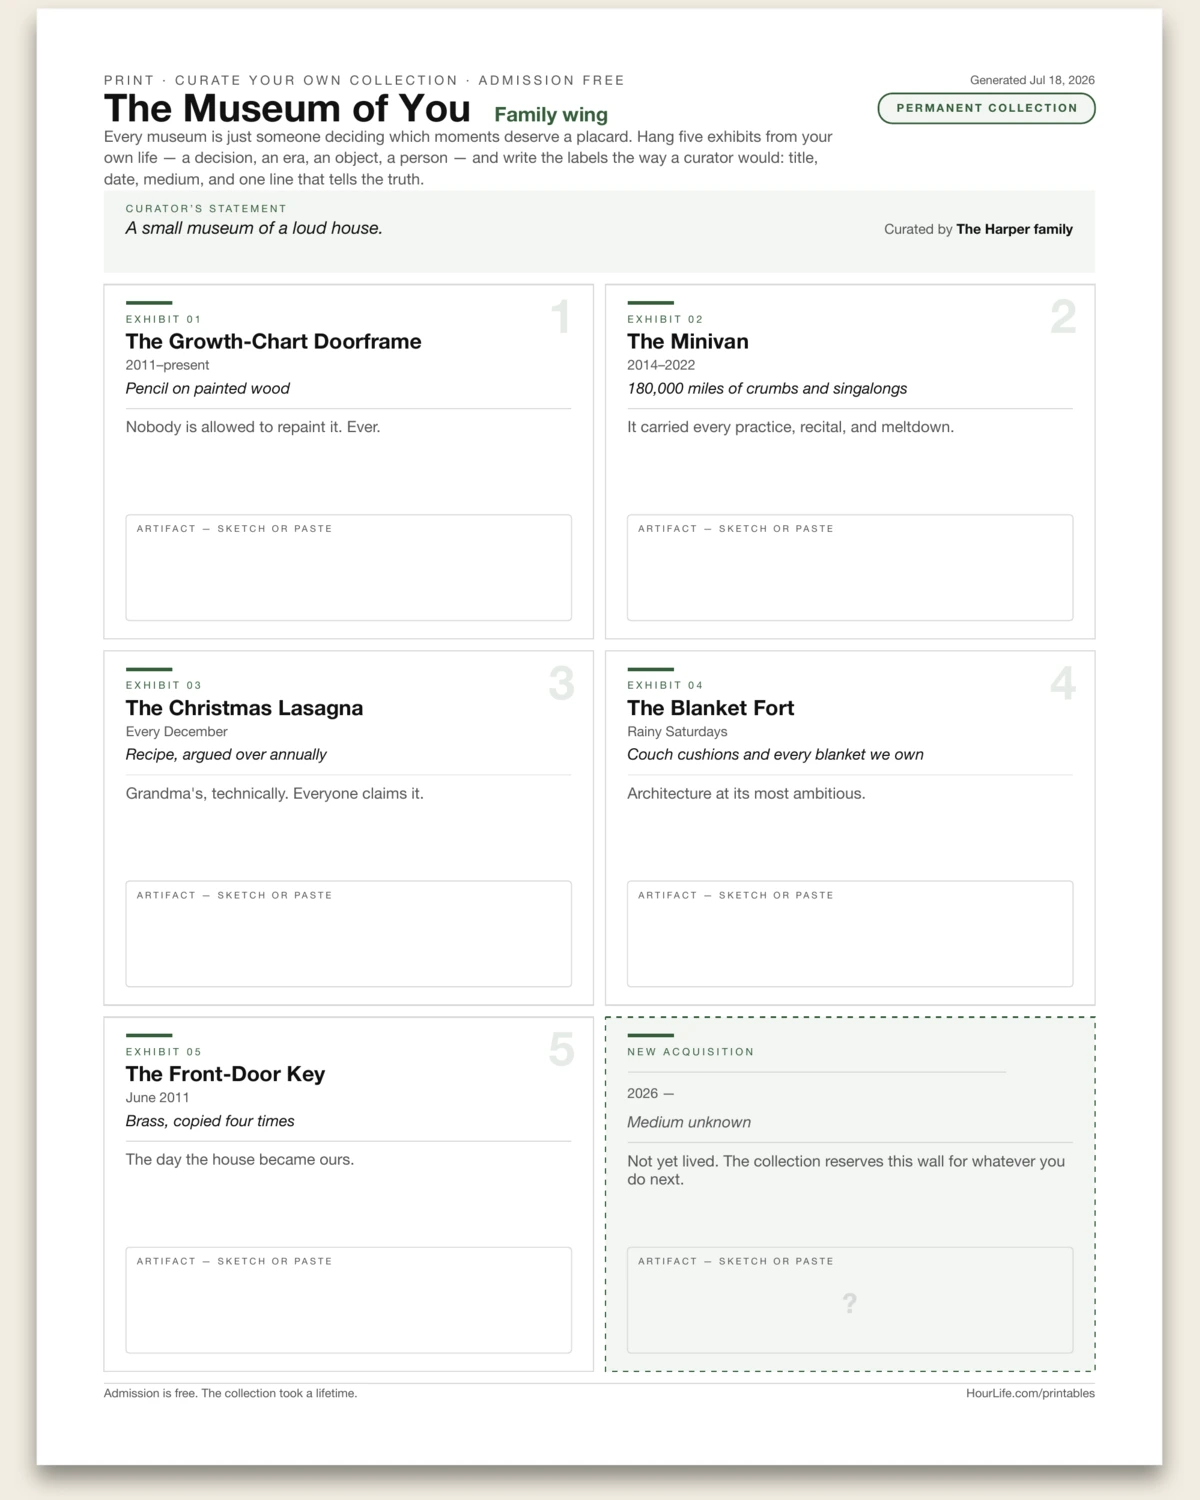The height and width of the screenshot is (1500, 1200).
Task: Click the 'EXHIBIT 04' label
Action: pyautogui.click(x=665, y=685)
